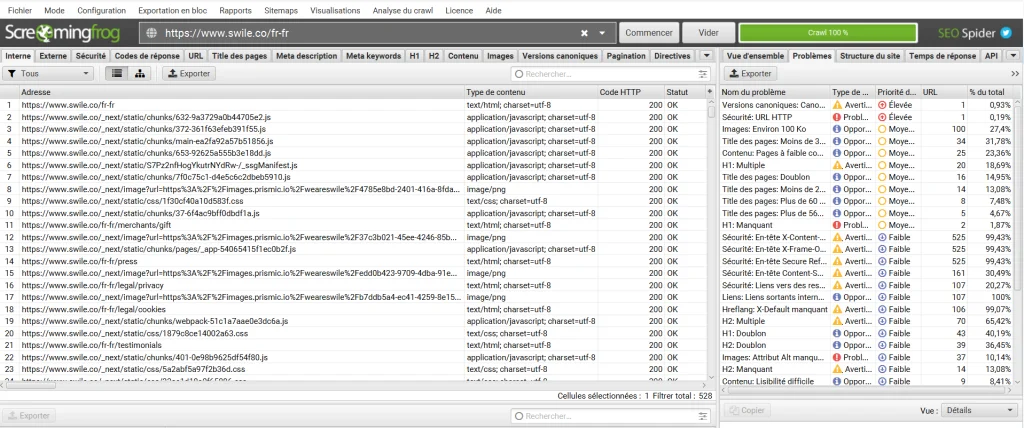Select row https://www.swile.co/fr-fr/press
1024x428 pixels.
pos(353,261)
